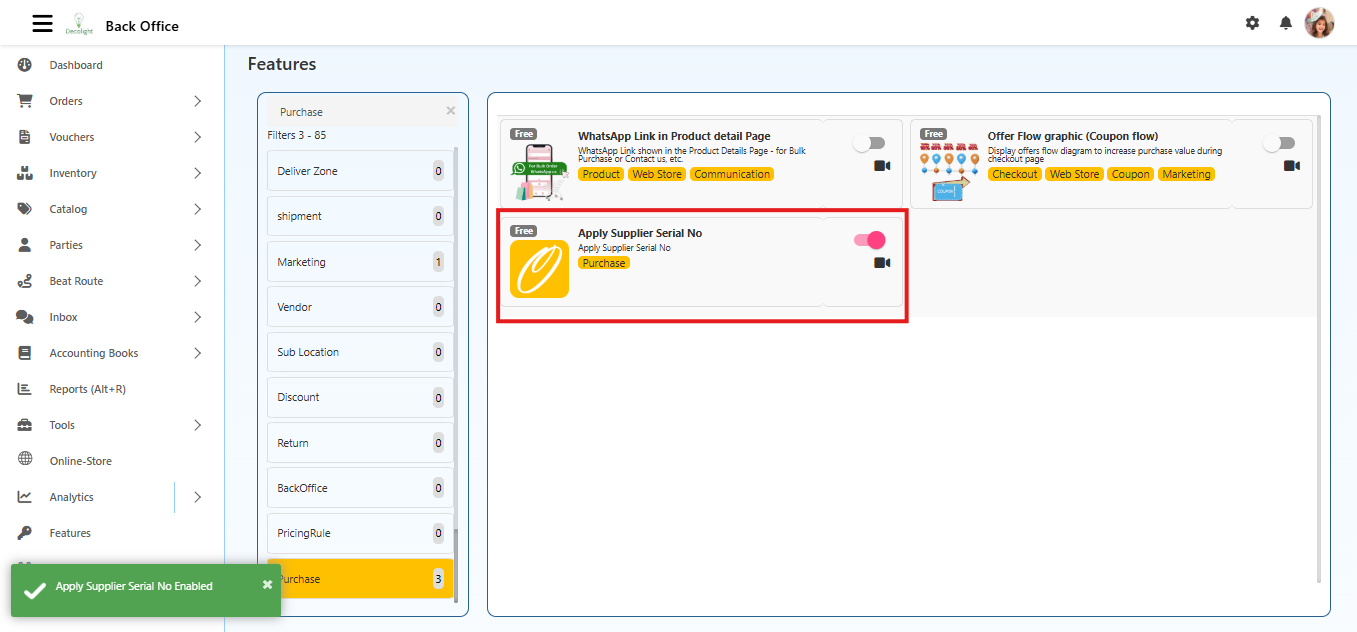Dismiss the Apply Supplier Serial No Enabled toast
The height and width of the screenshot is (632, 1357).
267,584
